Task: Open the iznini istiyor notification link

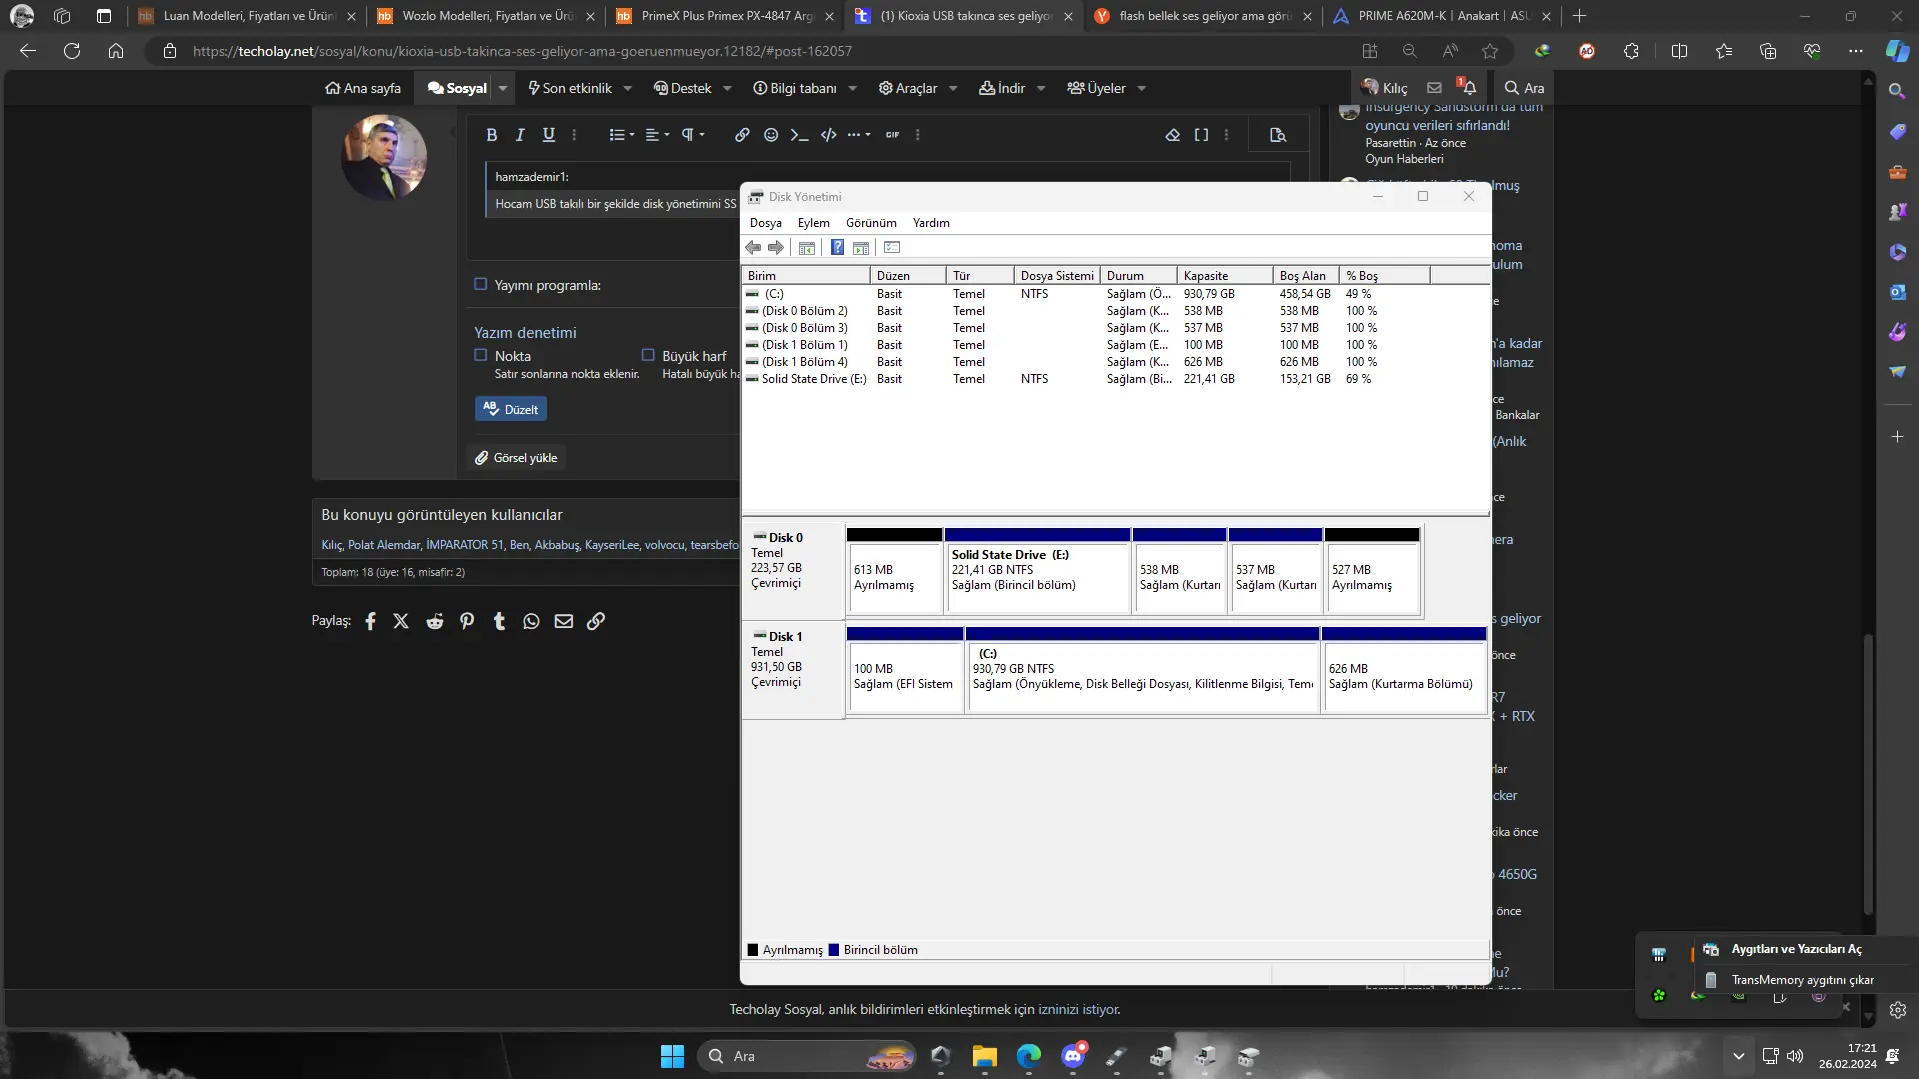Action: [1078, 1009]
